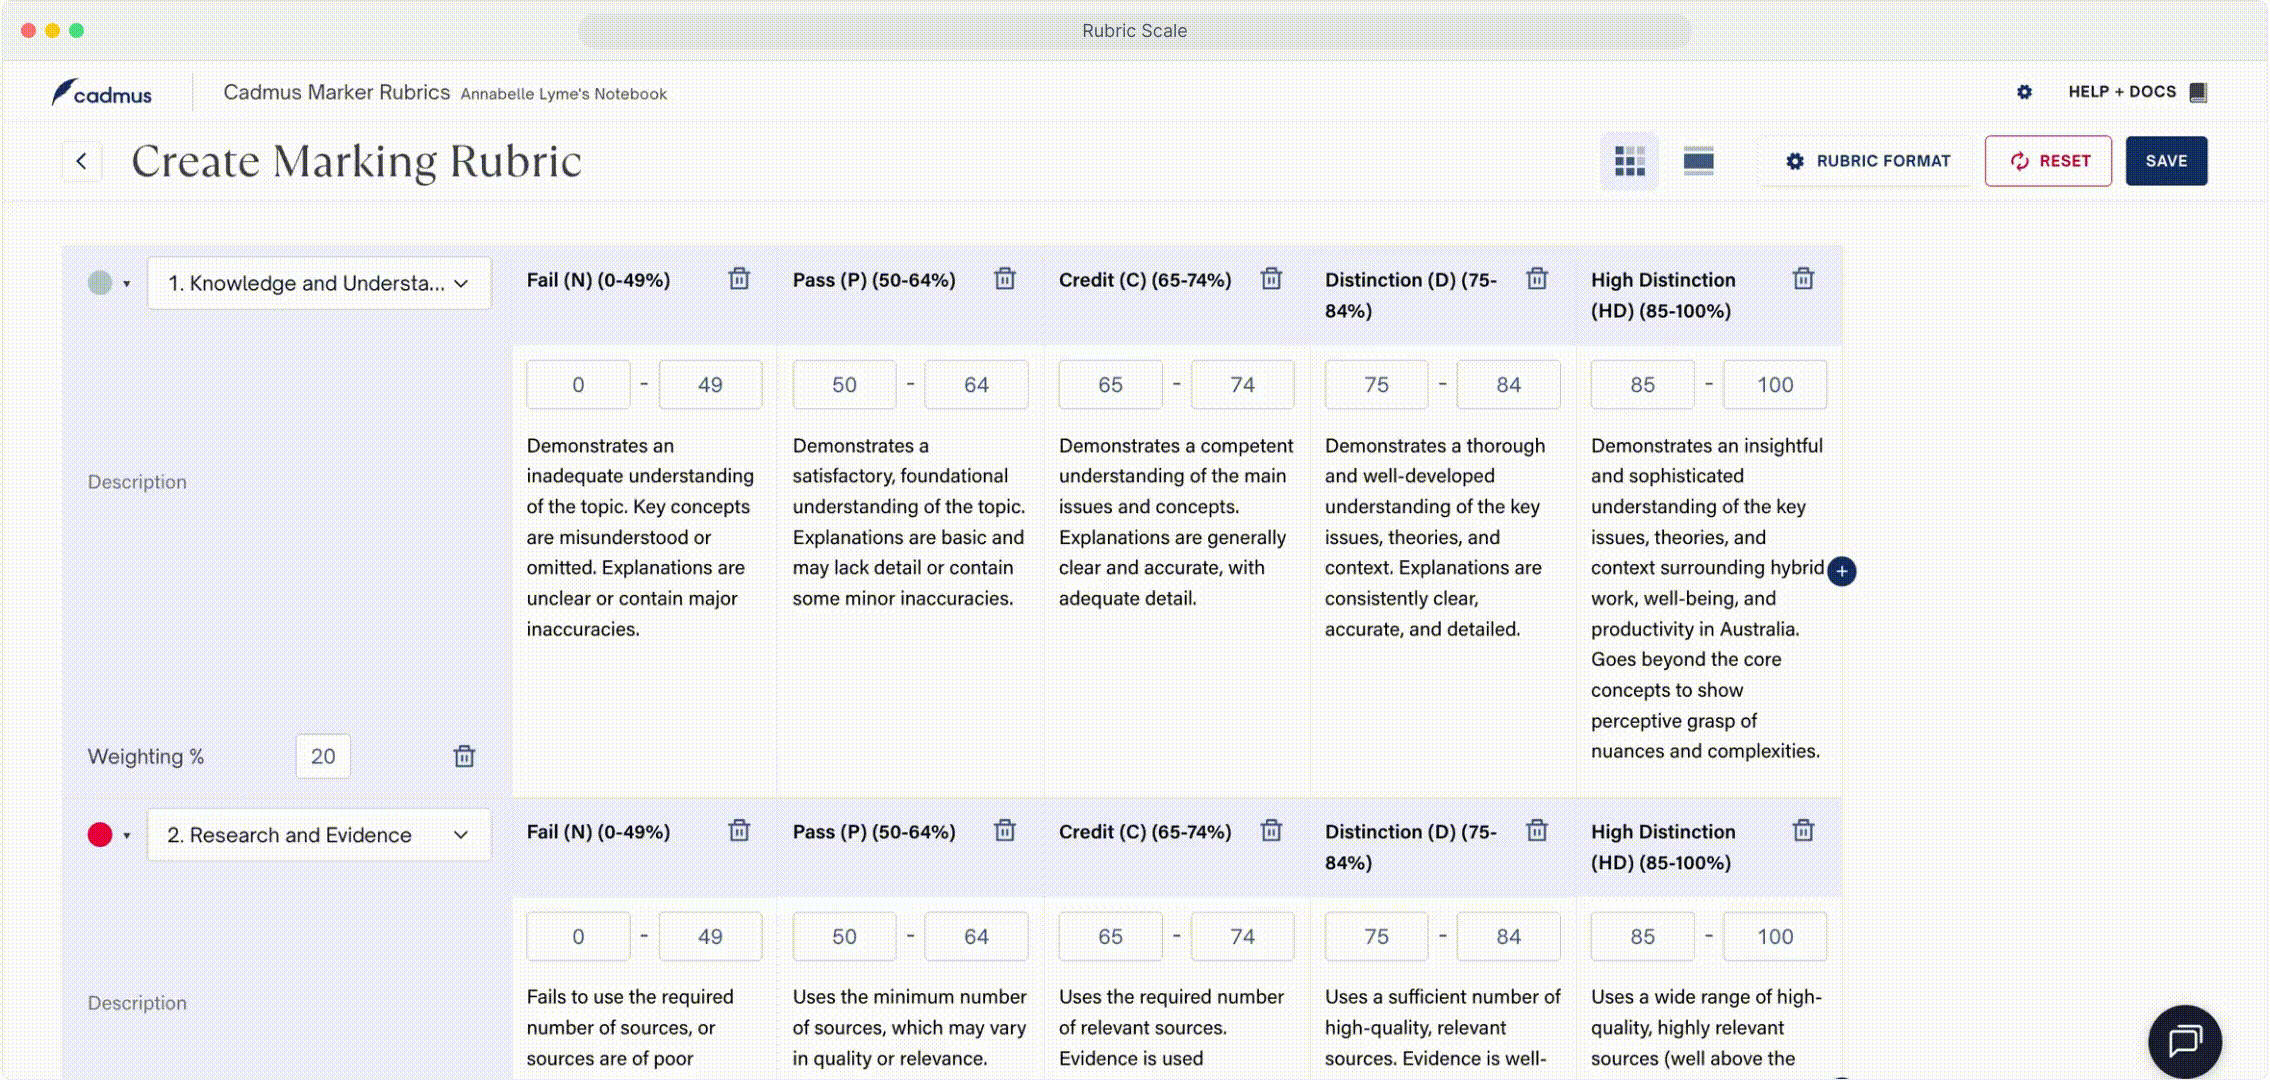2270x1080 pixels.
Task: Open color picker arrow beside red dot
Action: pos(127,836)
